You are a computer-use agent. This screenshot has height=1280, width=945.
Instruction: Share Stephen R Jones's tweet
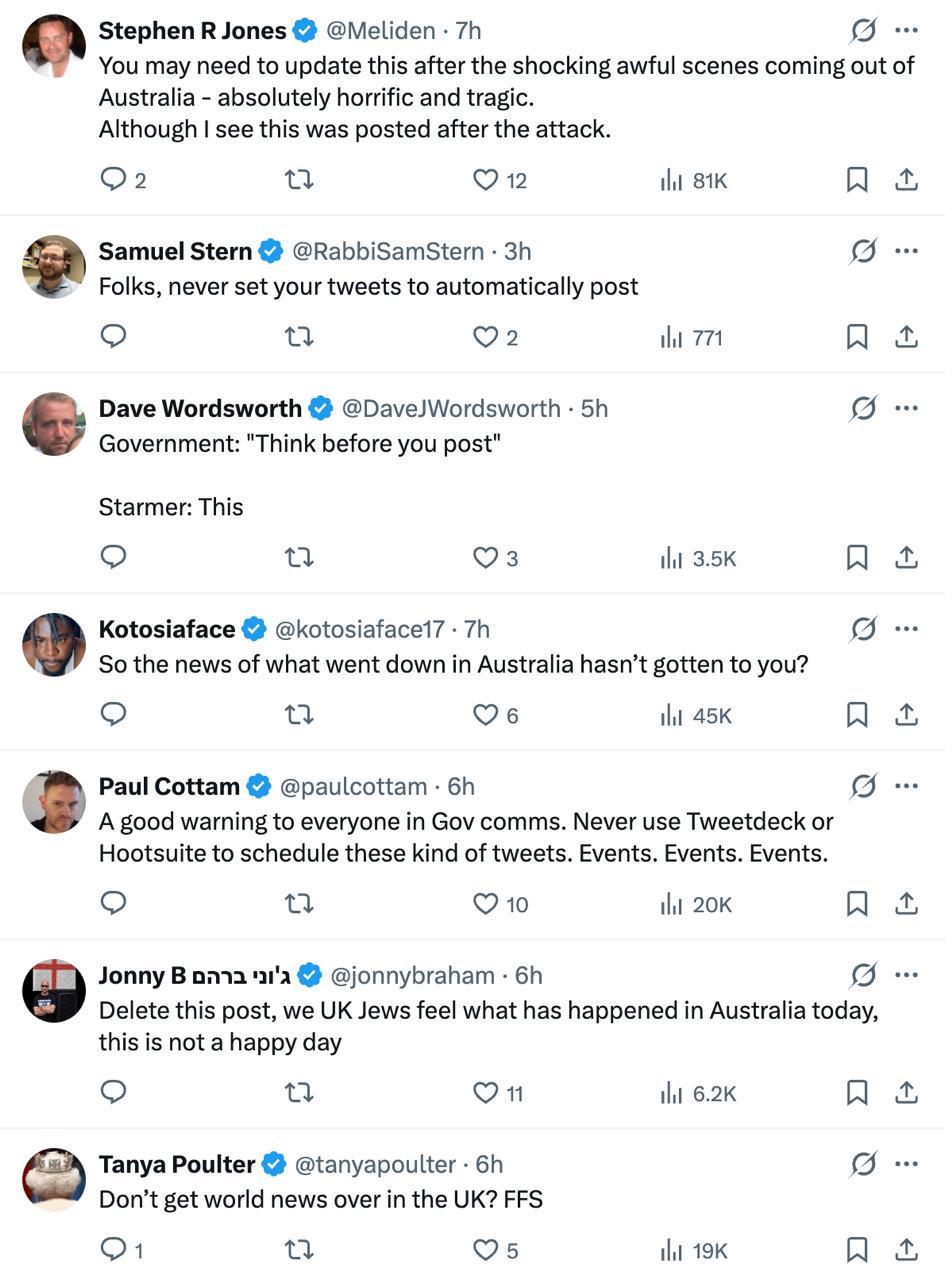906,180
